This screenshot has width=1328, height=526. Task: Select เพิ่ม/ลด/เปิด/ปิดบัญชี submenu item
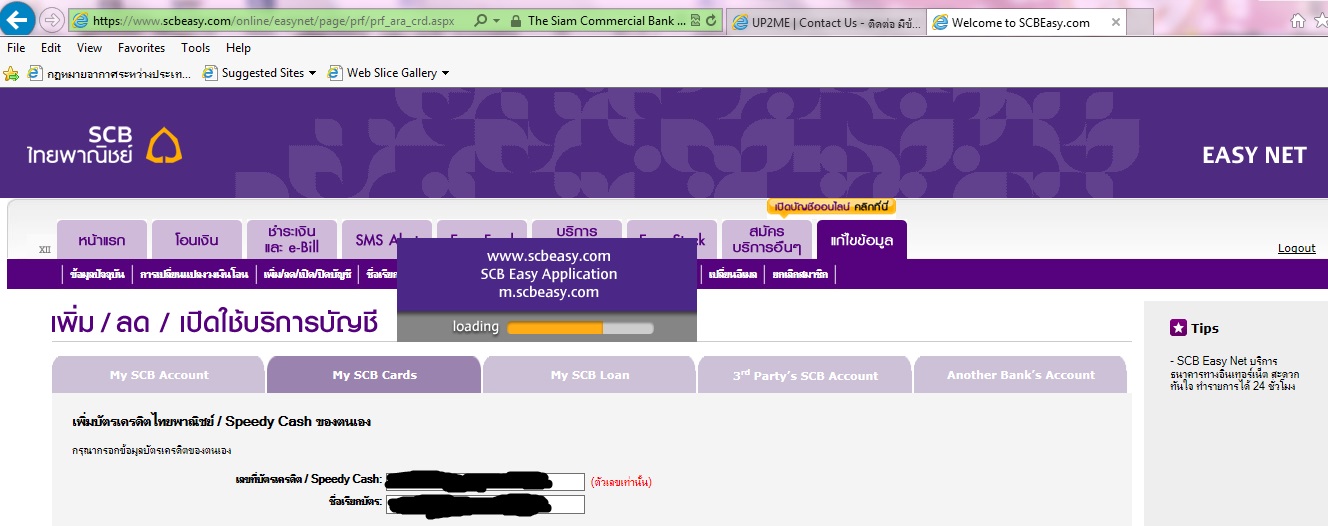[x=307, y=274]
